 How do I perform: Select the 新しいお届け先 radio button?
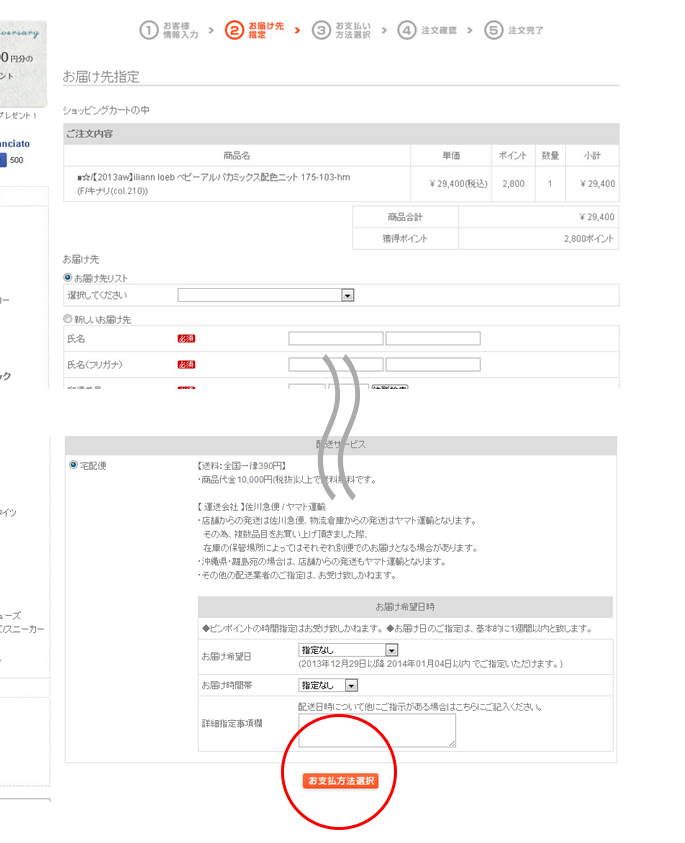click(68, 319)
